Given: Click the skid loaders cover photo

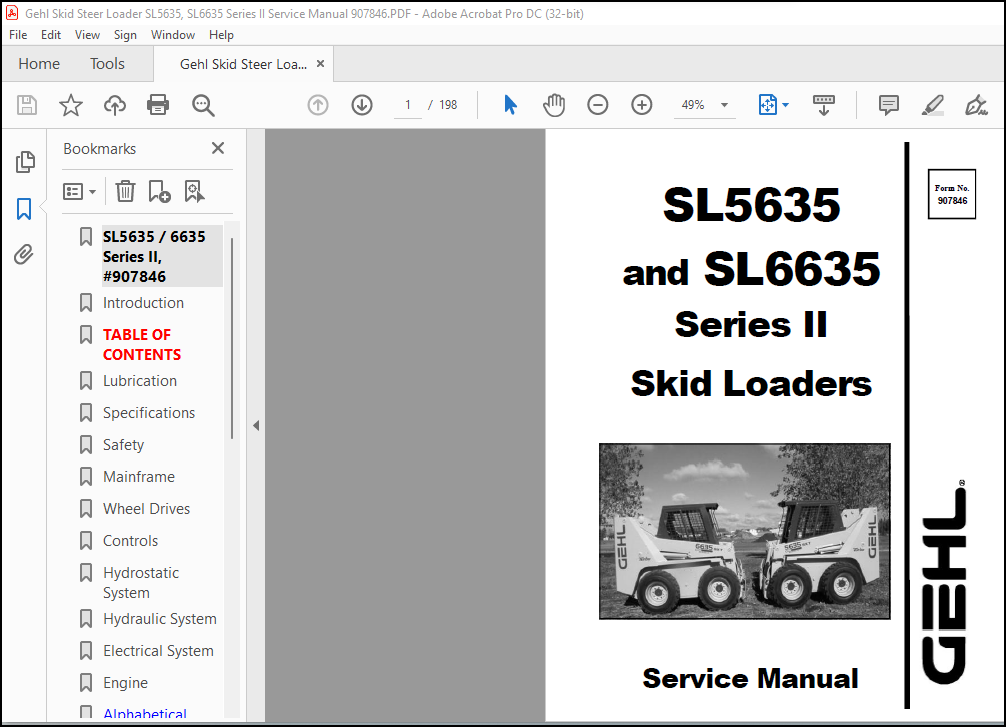Looking at the screenshot, I should tap(744, 531).
